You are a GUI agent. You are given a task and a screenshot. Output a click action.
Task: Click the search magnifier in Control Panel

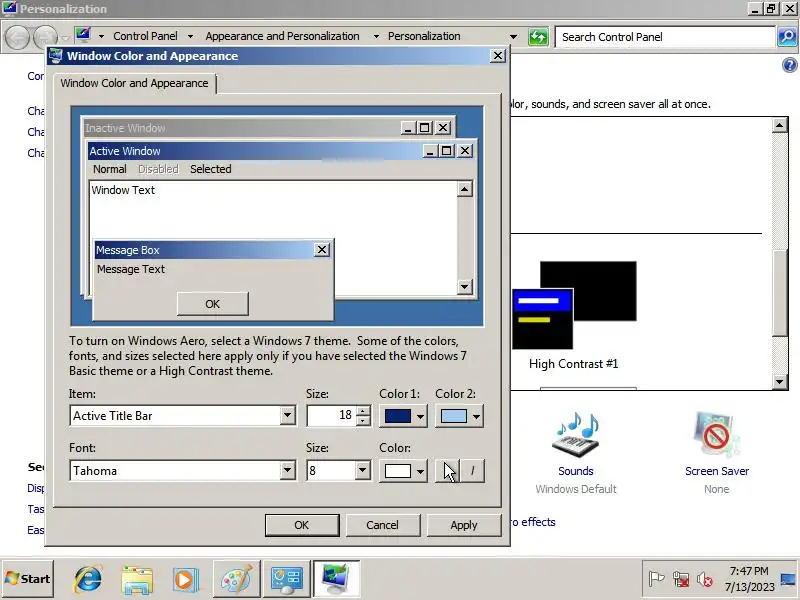pos(787,37)
